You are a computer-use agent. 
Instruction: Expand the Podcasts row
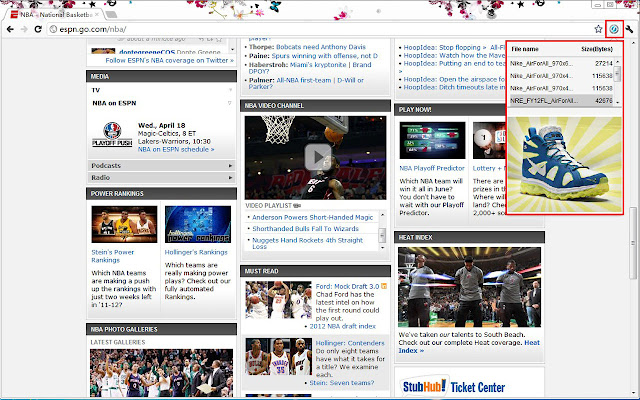[x=162, y=166]
